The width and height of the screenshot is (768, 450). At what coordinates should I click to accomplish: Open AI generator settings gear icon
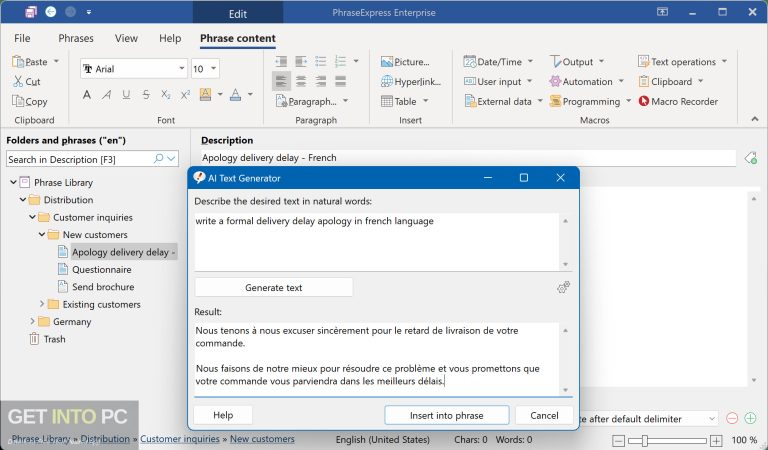[564, 288]
